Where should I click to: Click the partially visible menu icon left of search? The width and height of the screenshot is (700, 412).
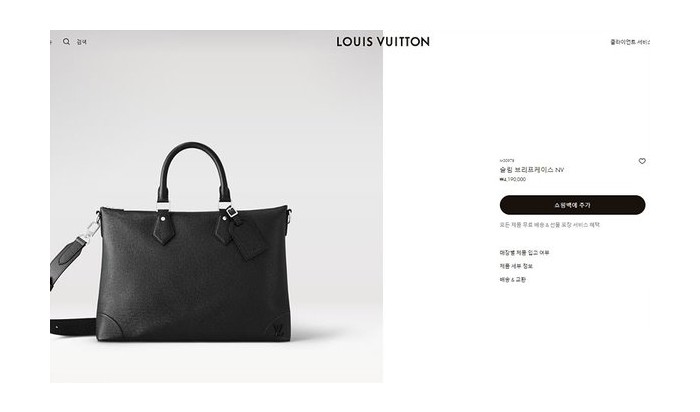coord(51,42)
